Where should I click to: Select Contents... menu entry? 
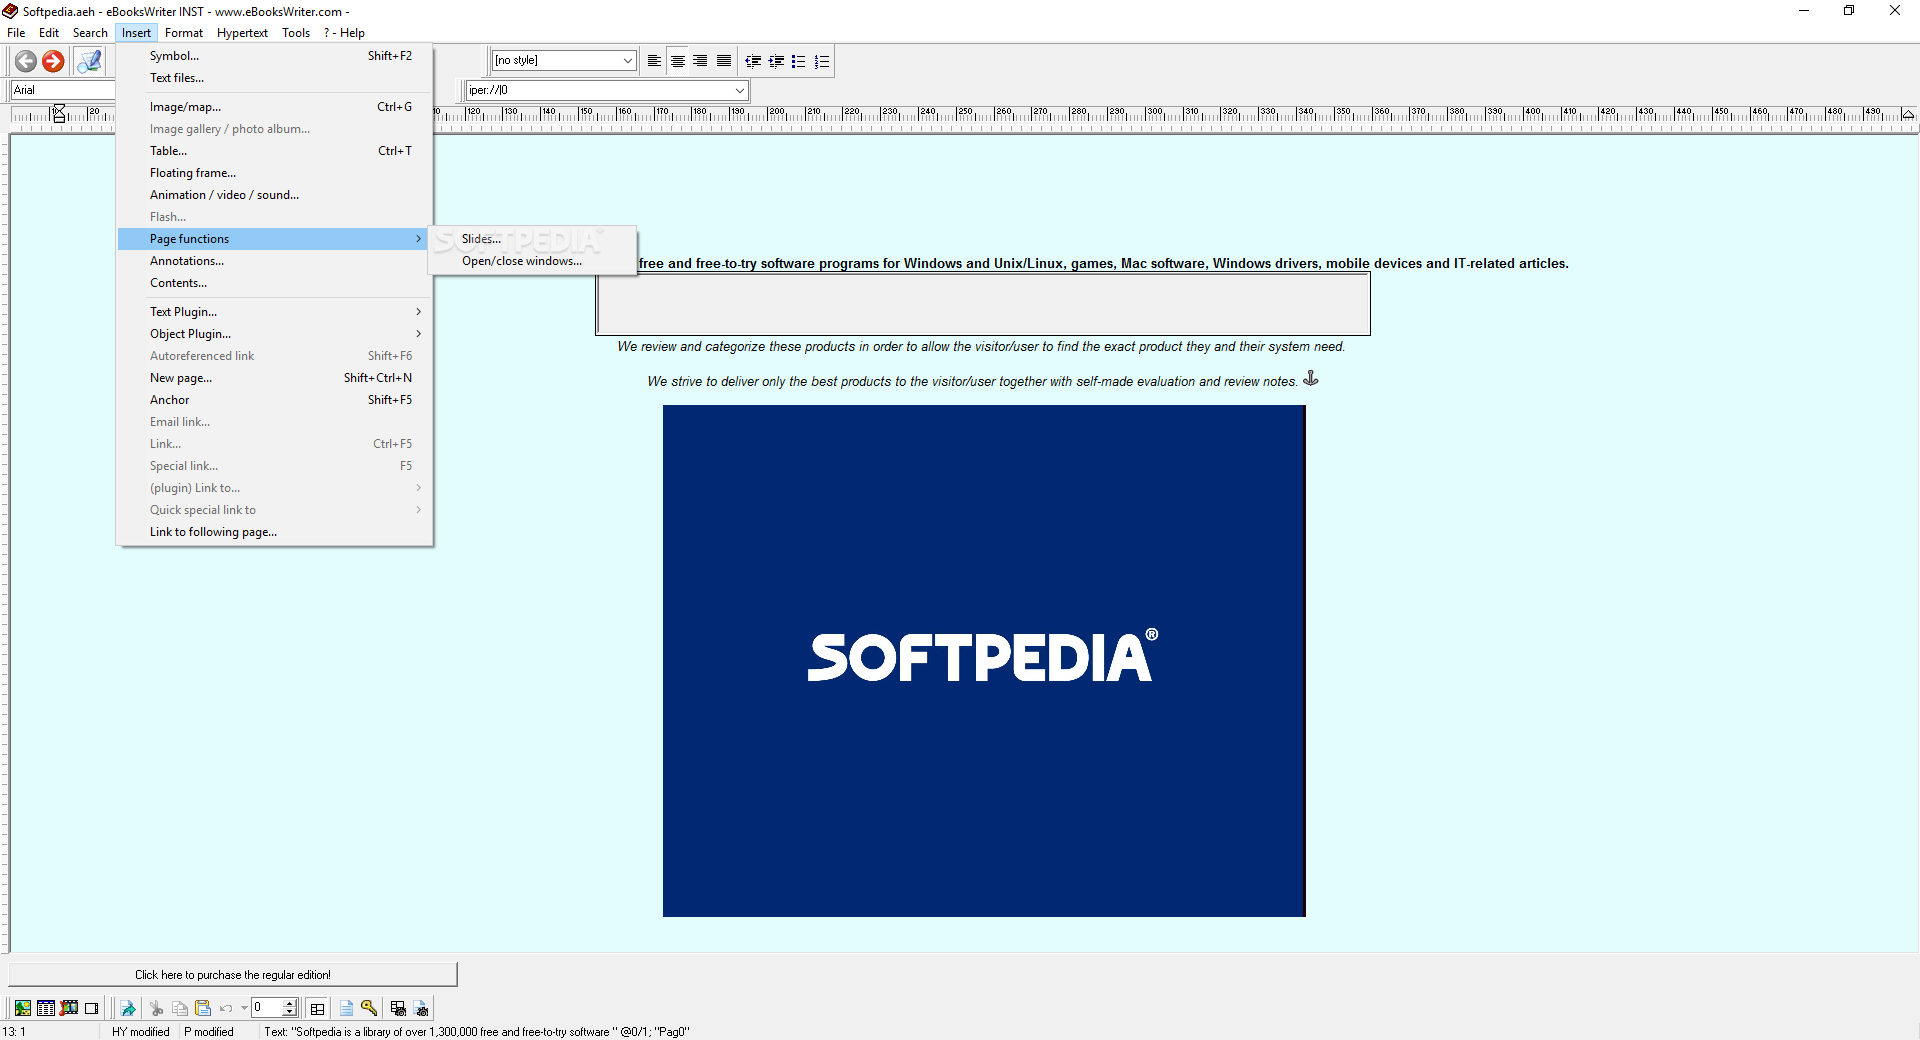pos(275,283)
